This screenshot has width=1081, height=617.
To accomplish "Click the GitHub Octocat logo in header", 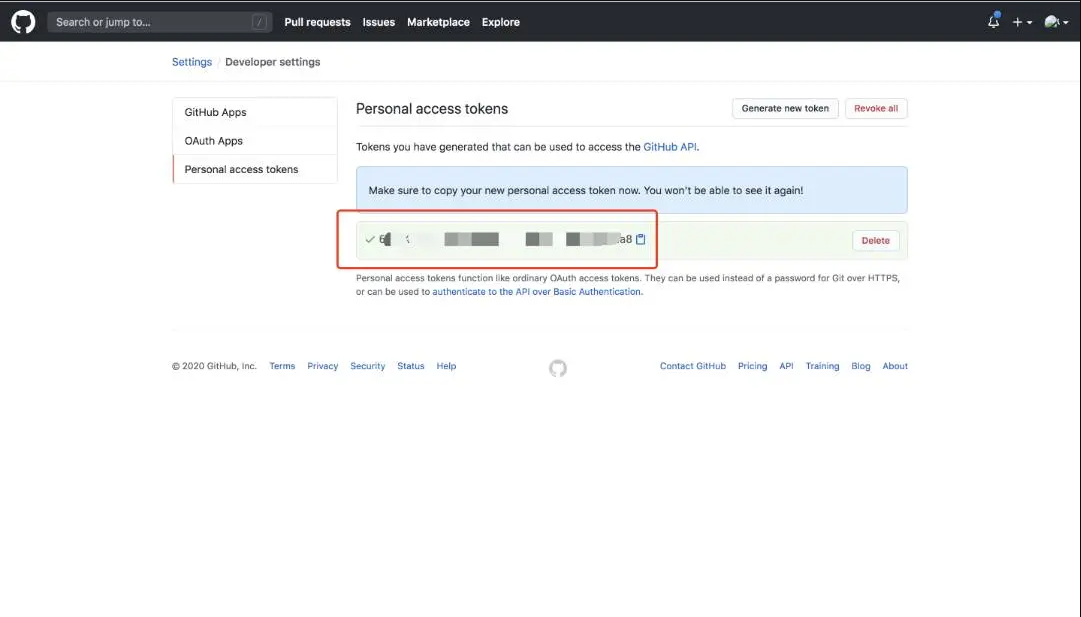I will (x=23, y=21).
